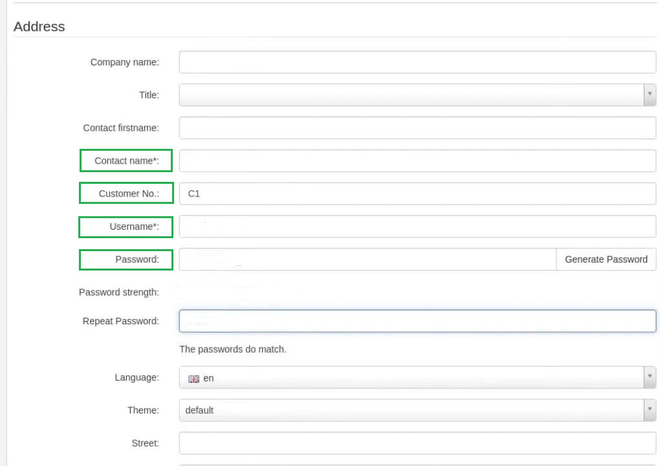660x466 pixels.
Task: Click inside the Password input box
Action: 367,259
